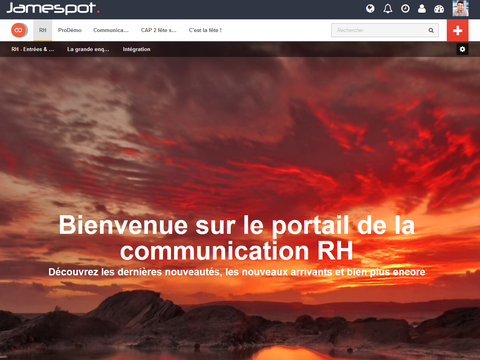Click the globe icon in top bar
The image size is (480, 360).
(x=370, y=9)
